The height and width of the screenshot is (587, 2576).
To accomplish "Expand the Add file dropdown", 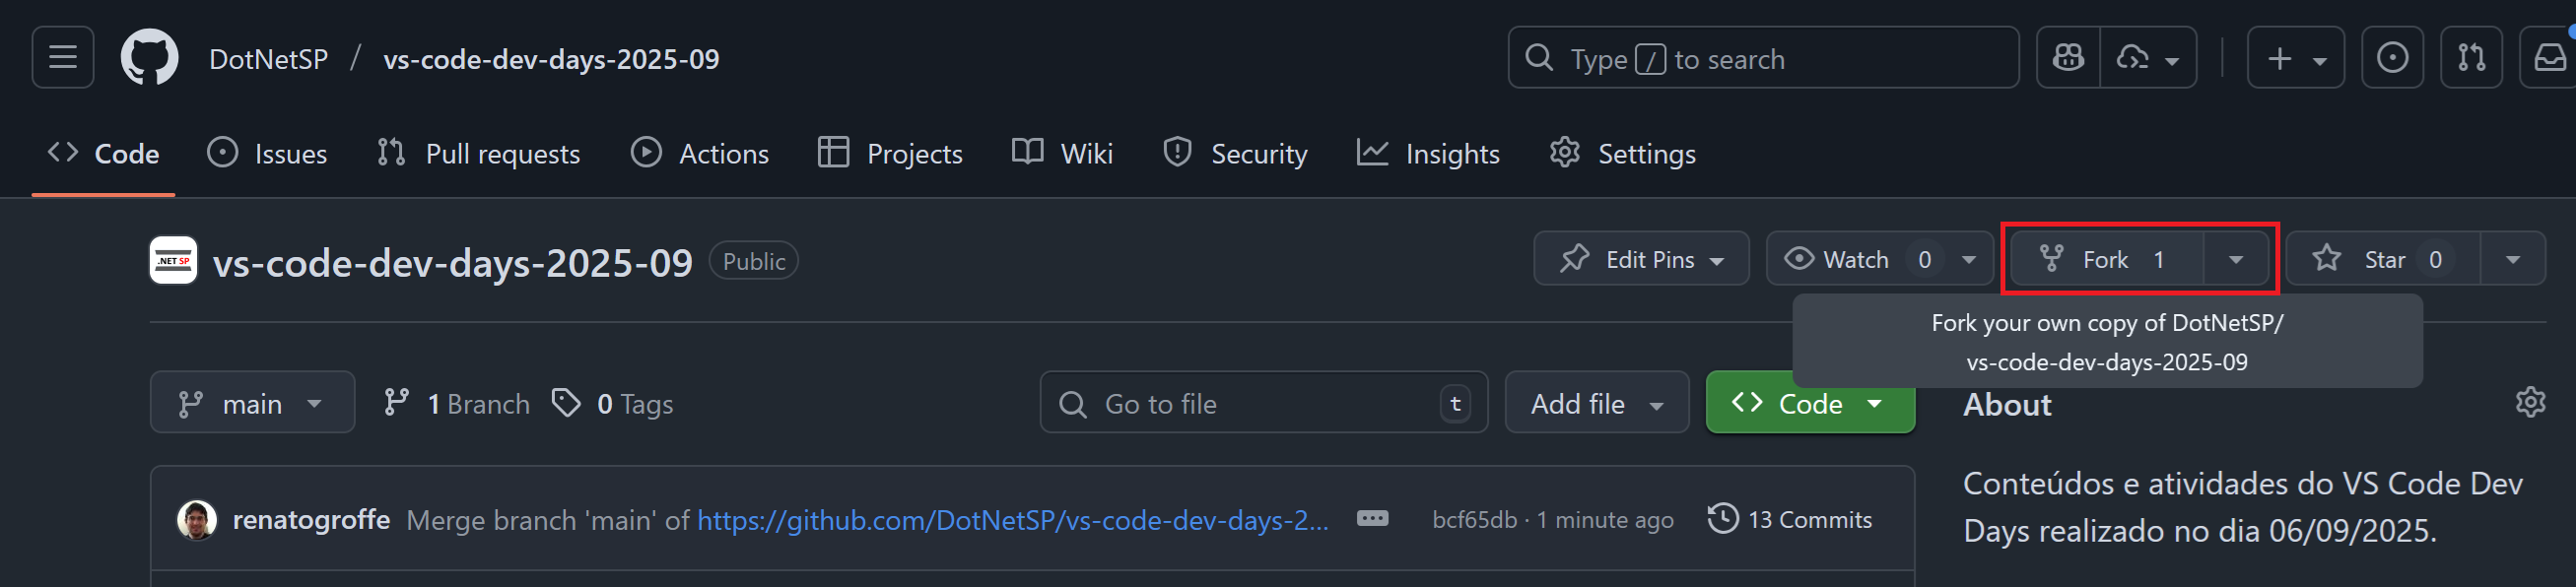I will tap(1597, 403).
